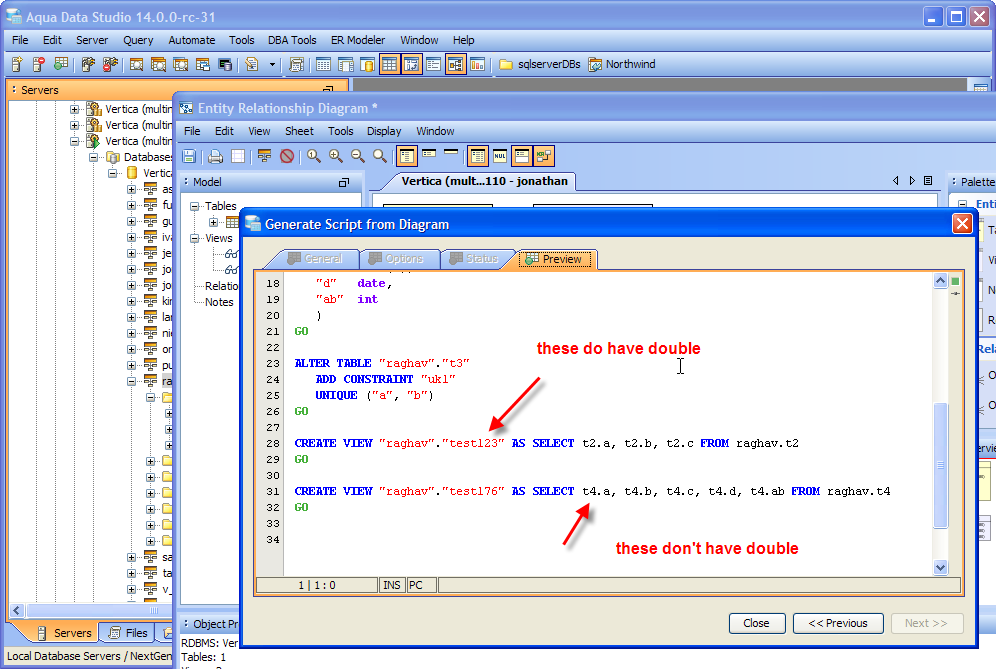Close Generate Script dialog with red X

point(962,224)
